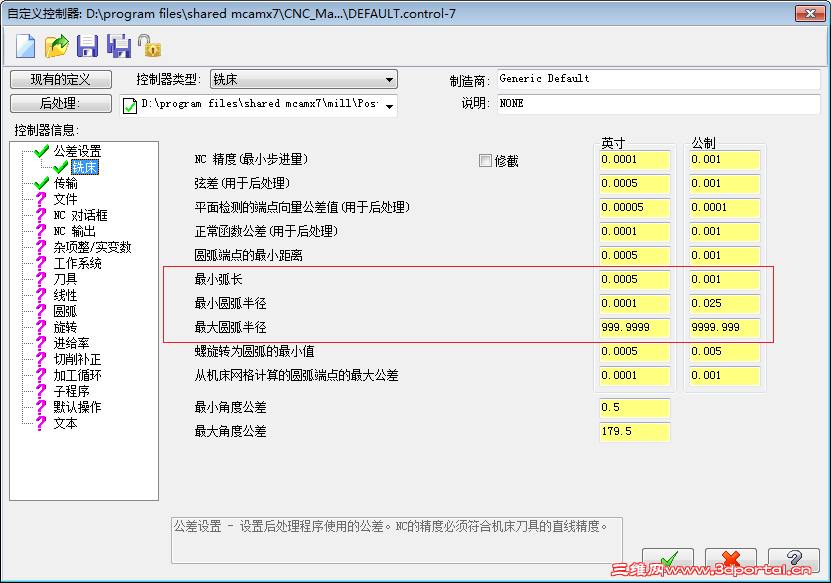Image resolution: width=831 pixels, height=583 pixels.
Task: Select 工作系统 tree item
Action: (x=77, y=263)
